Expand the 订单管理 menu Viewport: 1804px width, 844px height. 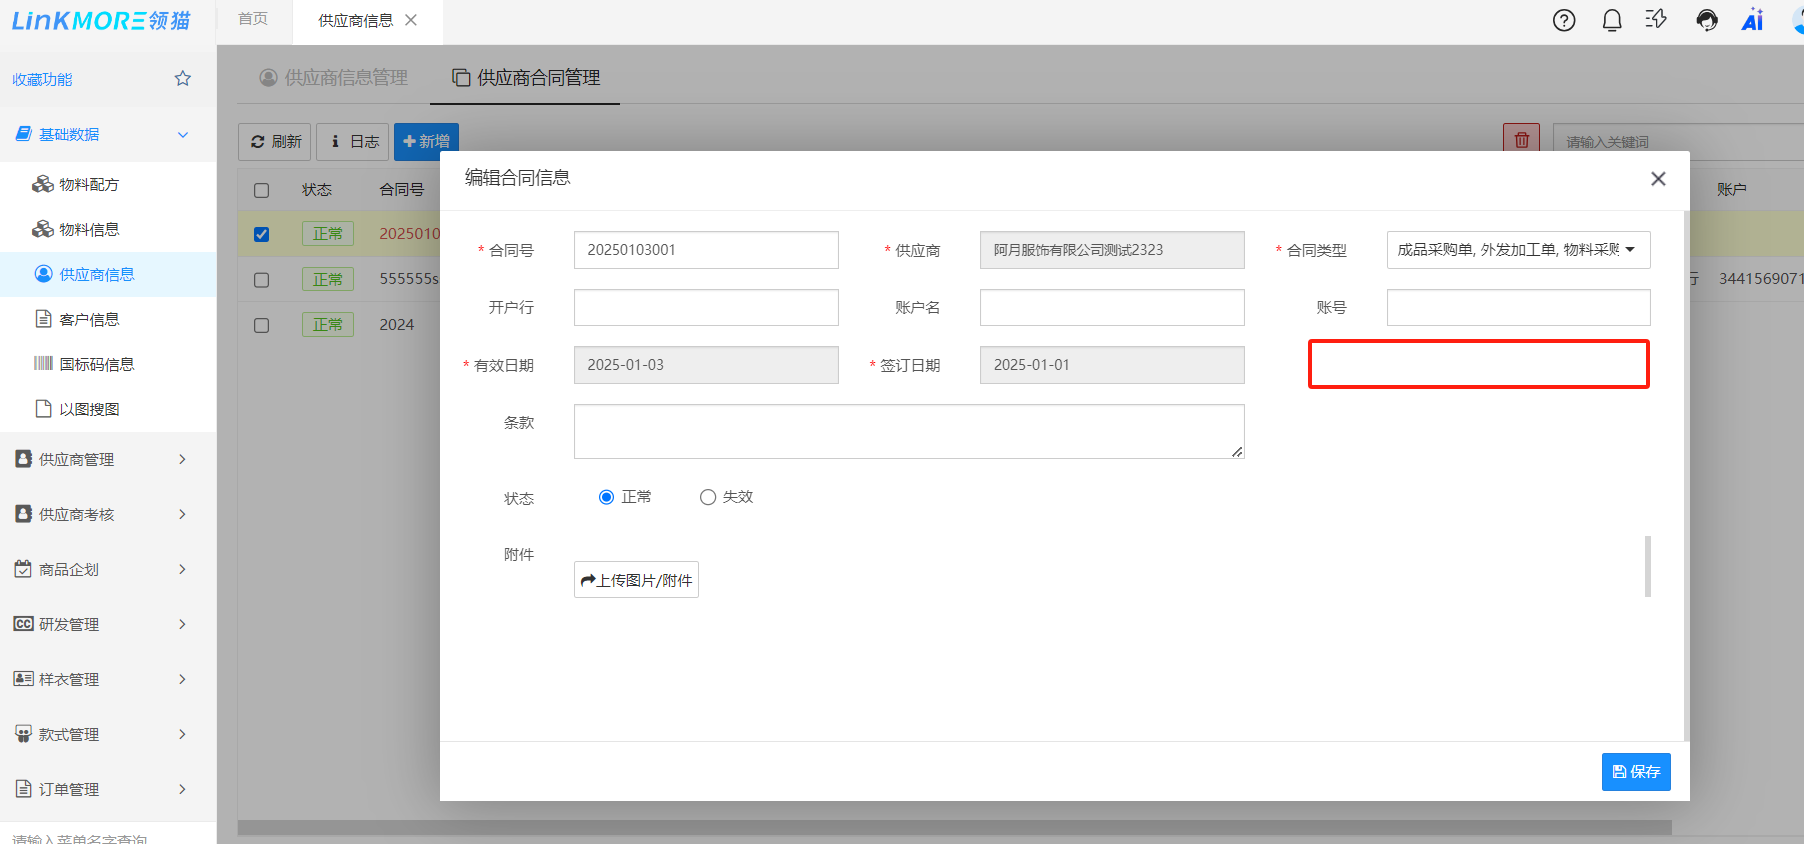tap(182, 789)
